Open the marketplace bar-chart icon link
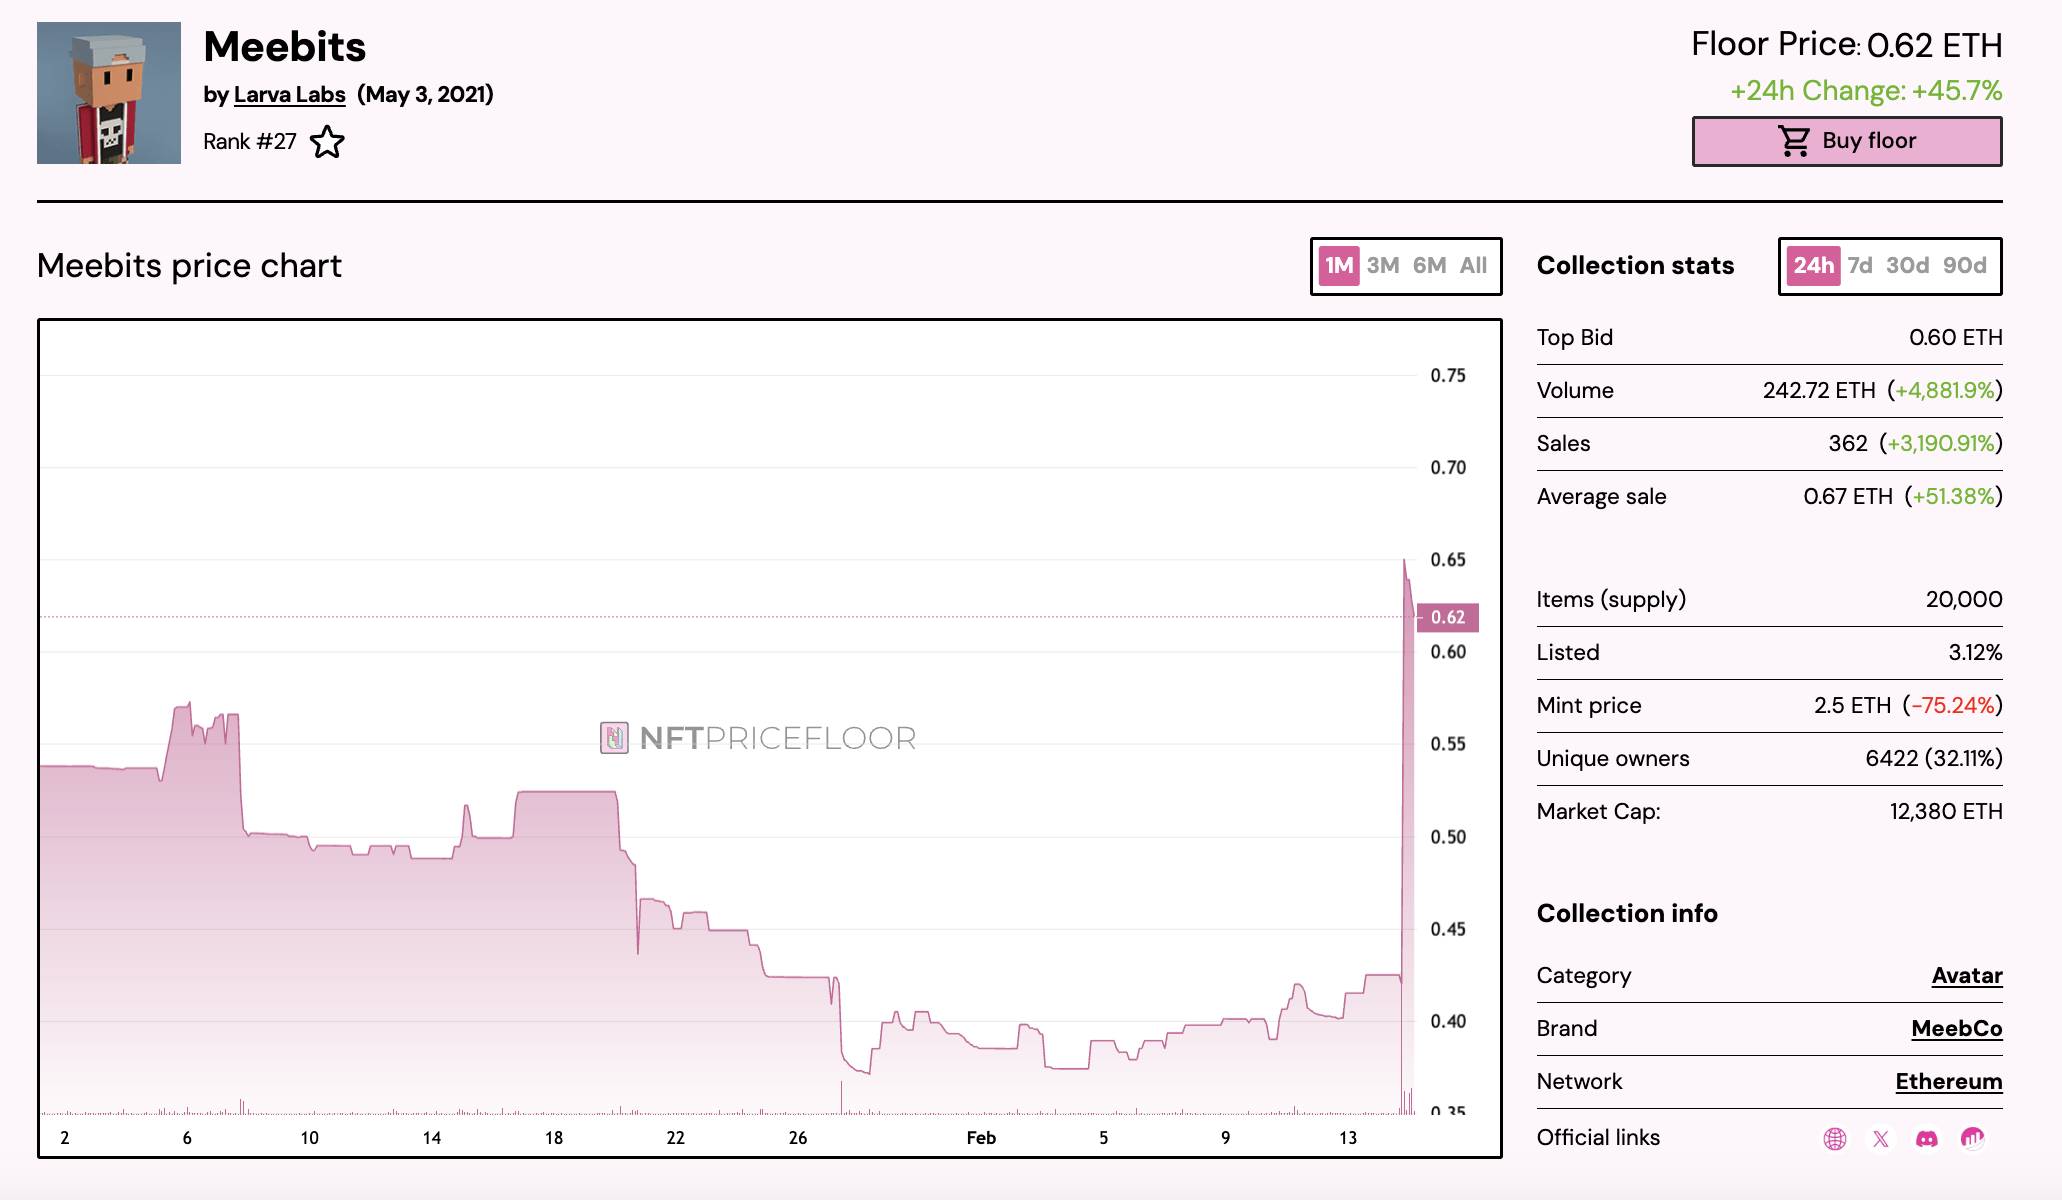Screen dimensions: 2062x1200 point(1972,1138)
